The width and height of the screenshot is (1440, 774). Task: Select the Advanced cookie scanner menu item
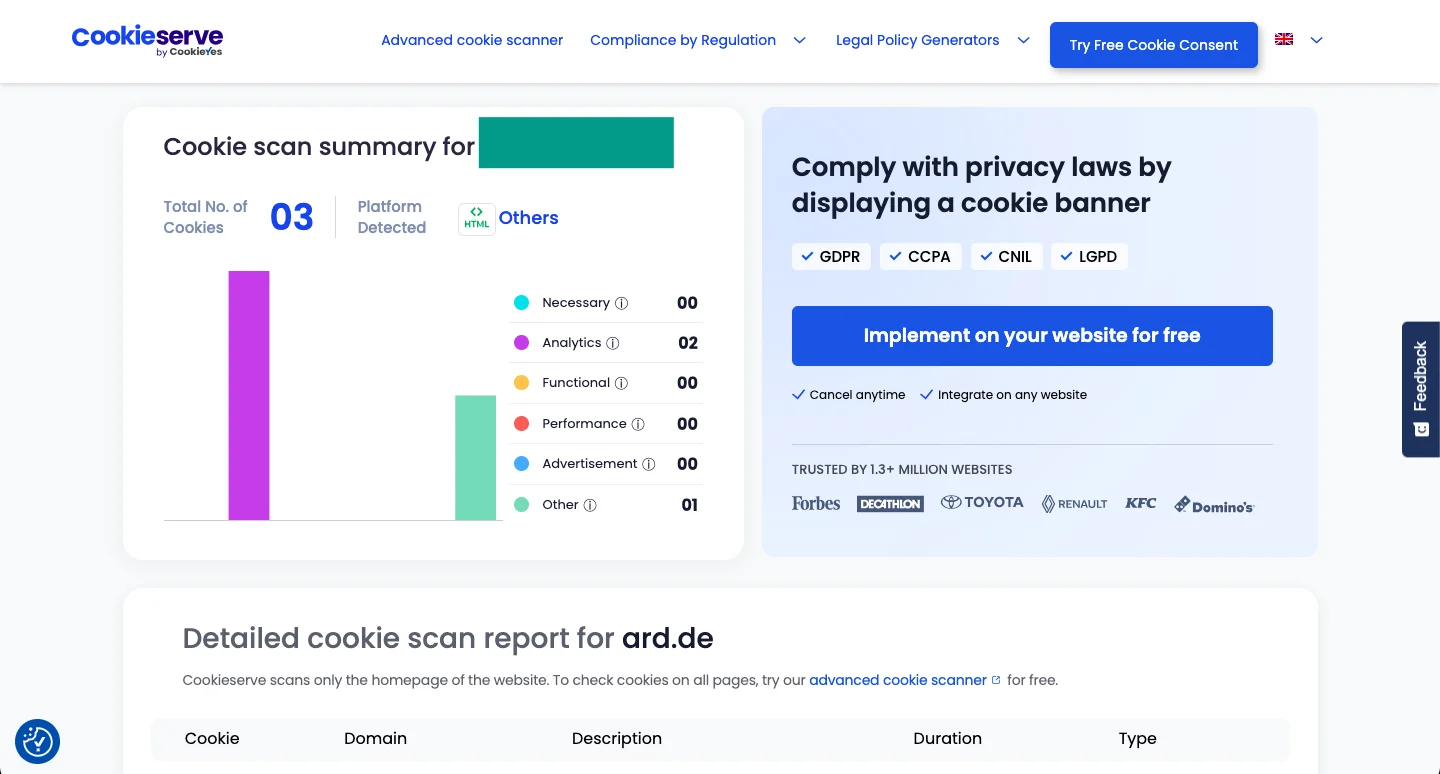point(472,40)
